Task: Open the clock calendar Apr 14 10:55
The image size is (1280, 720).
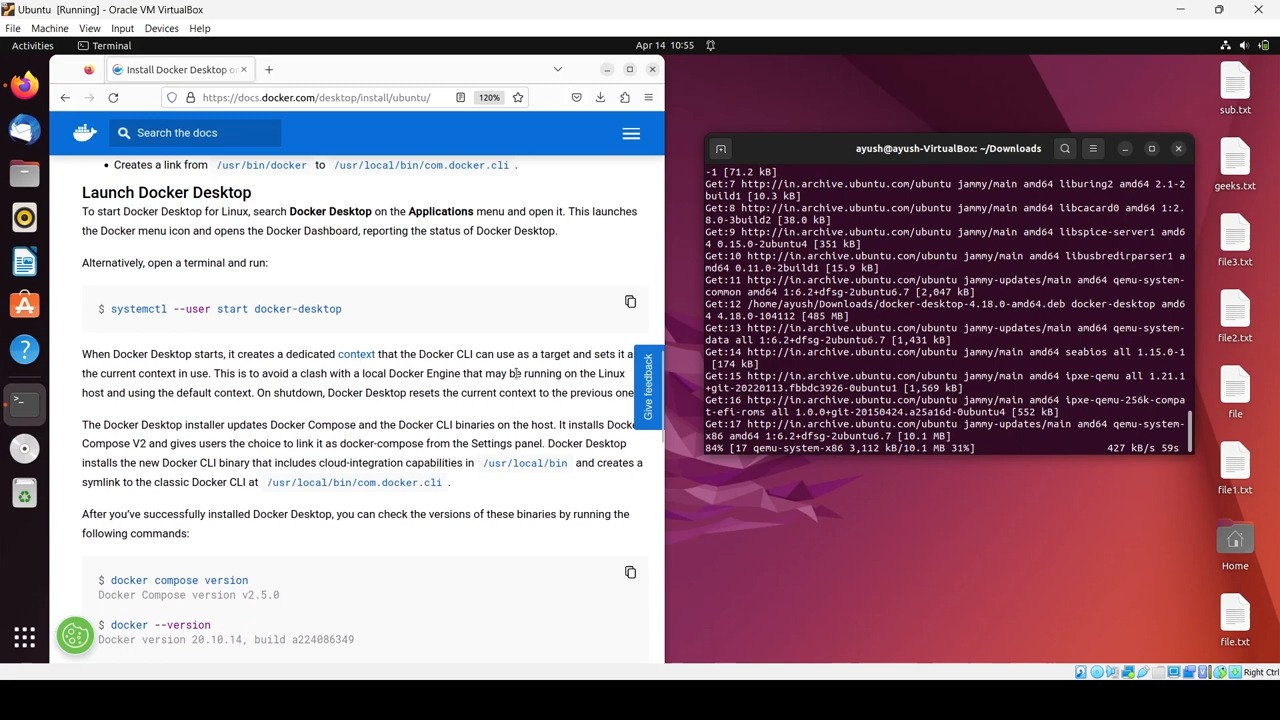Action: coord(665,45)
